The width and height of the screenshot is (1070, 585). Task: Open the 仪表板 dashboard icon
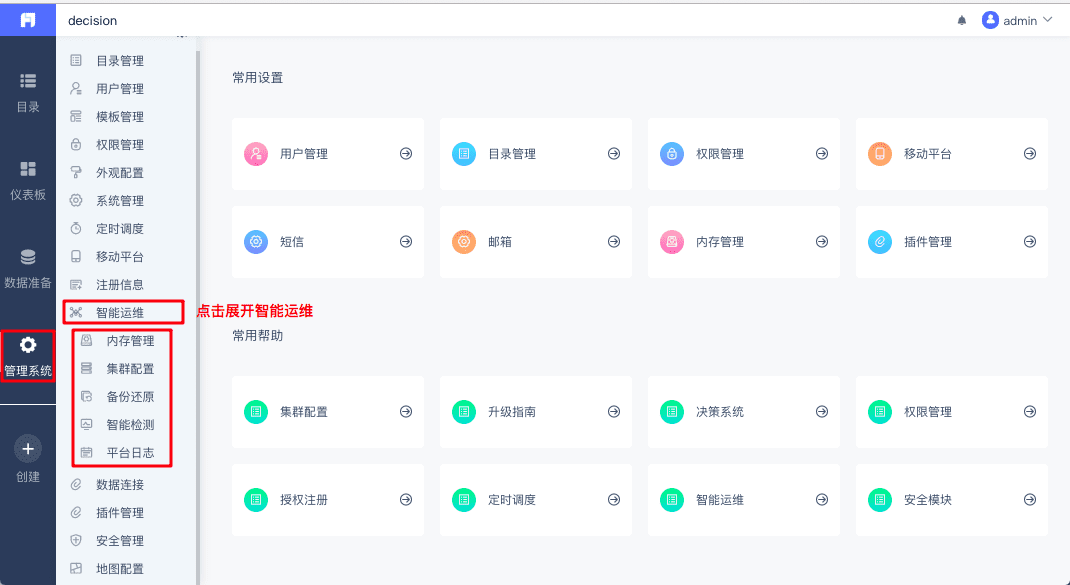(28, 169)
